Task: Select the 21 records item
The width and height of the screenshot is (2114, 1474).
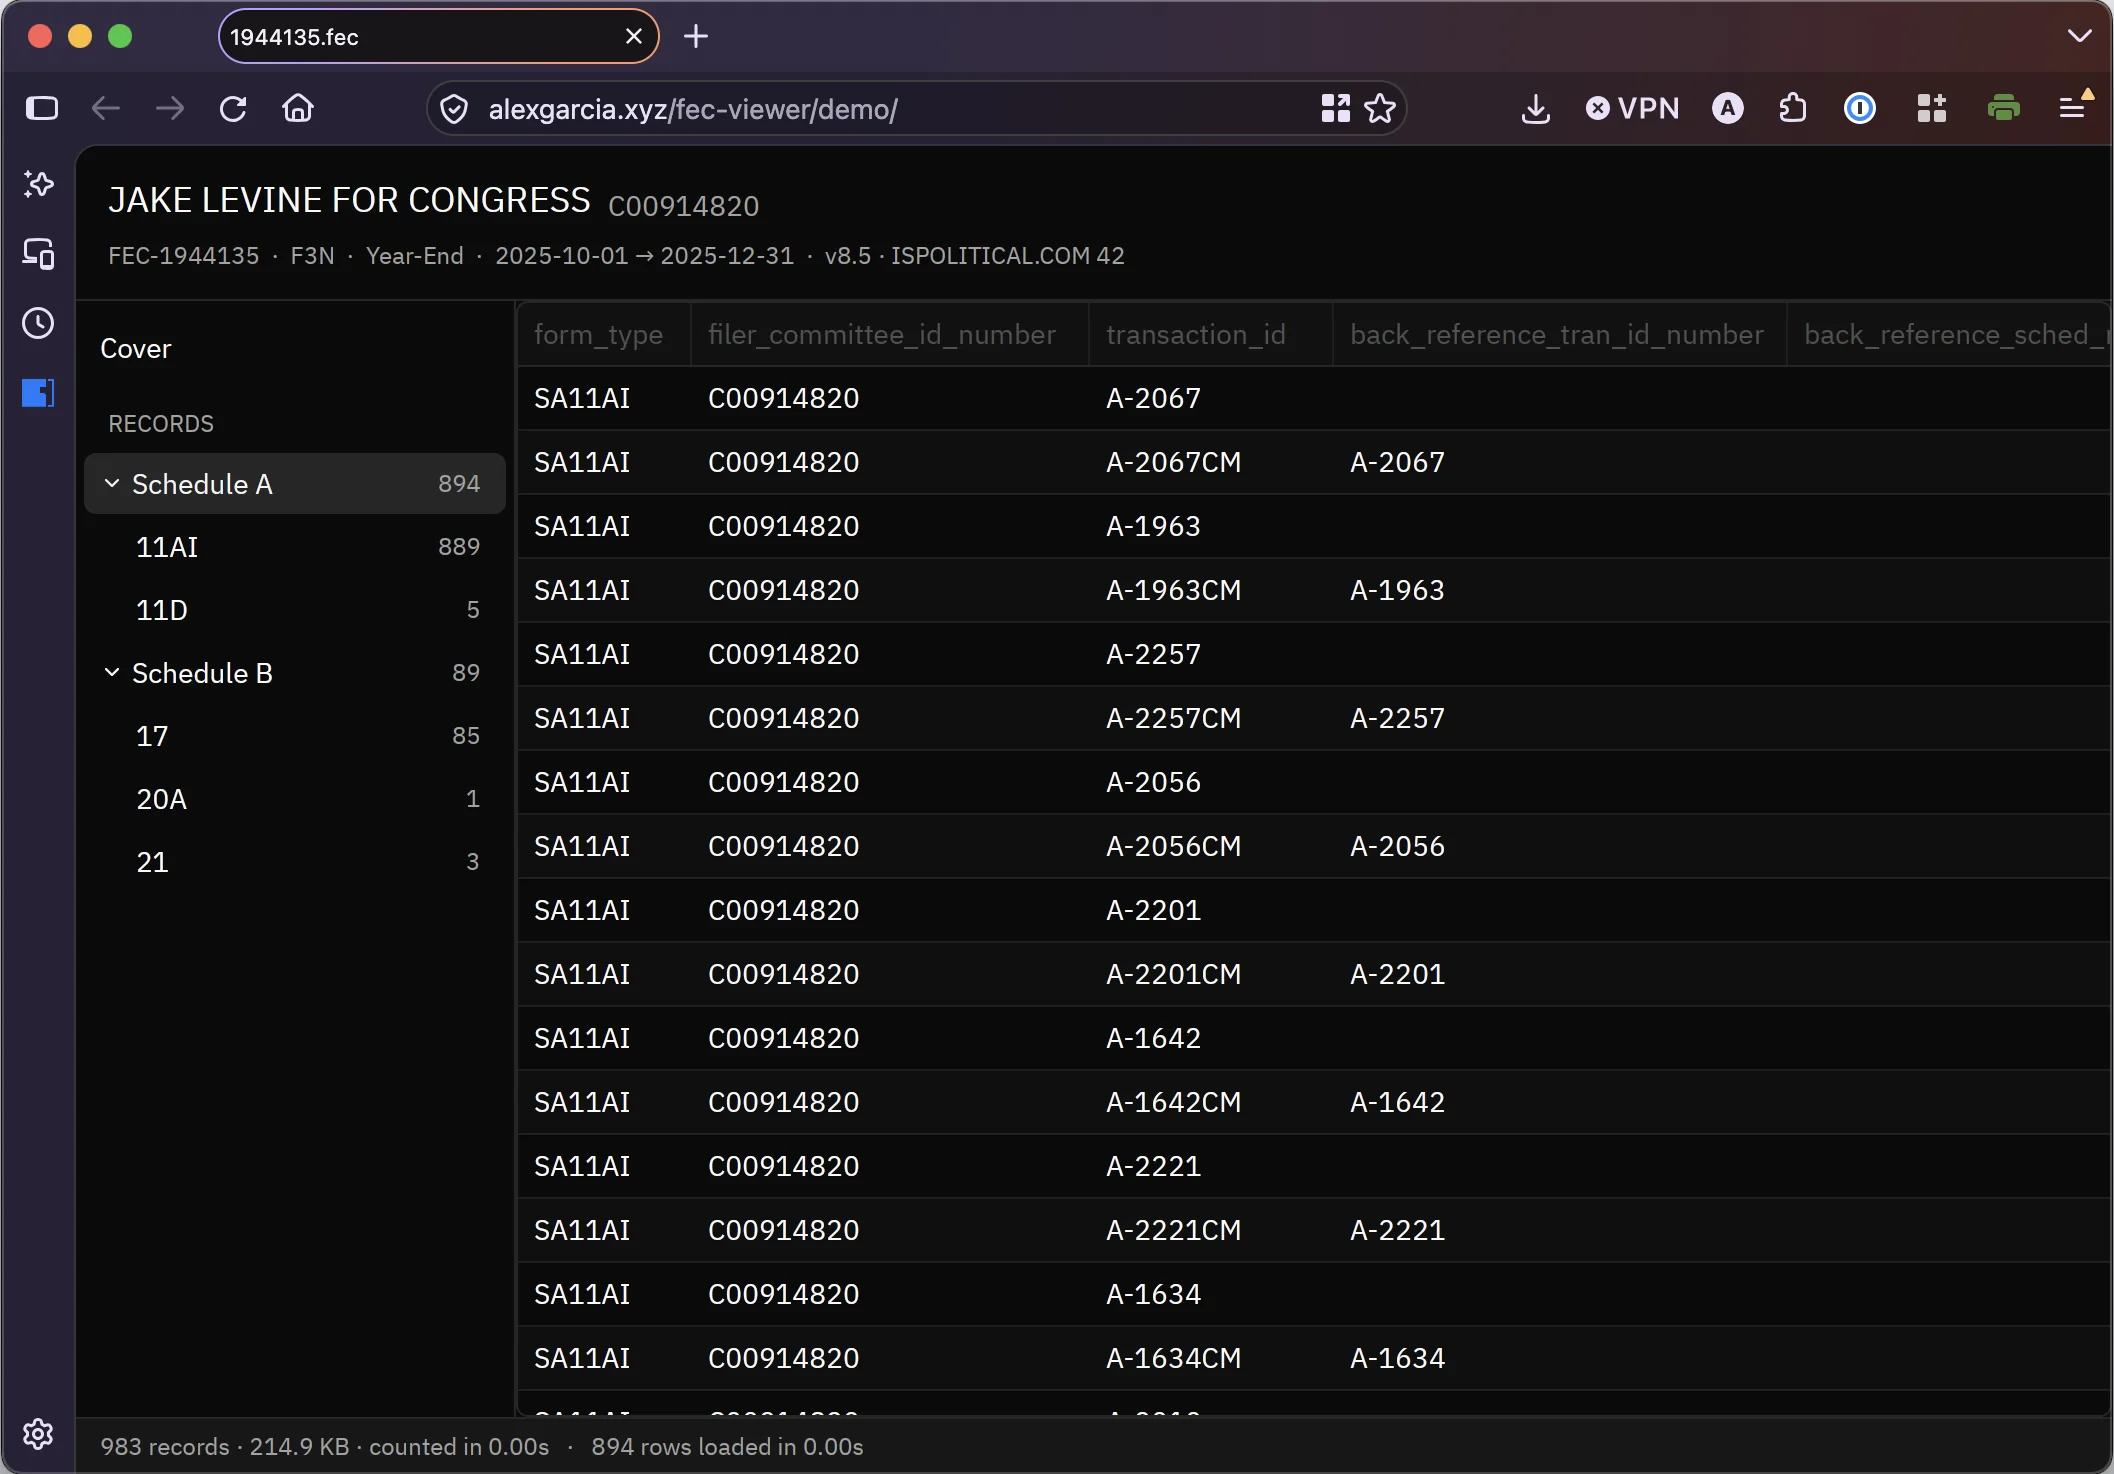Action: (x=295, y=862)
